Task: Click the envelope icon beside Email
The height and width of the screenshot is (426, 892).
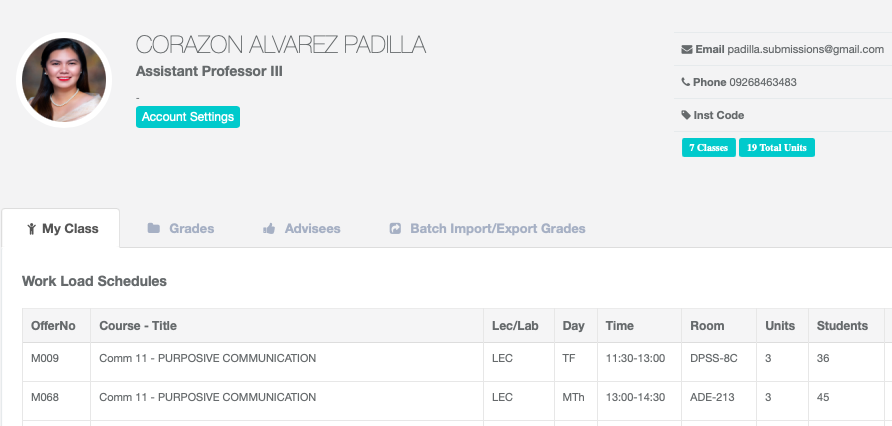Action: pyautogui.click(x=686, y=49)
